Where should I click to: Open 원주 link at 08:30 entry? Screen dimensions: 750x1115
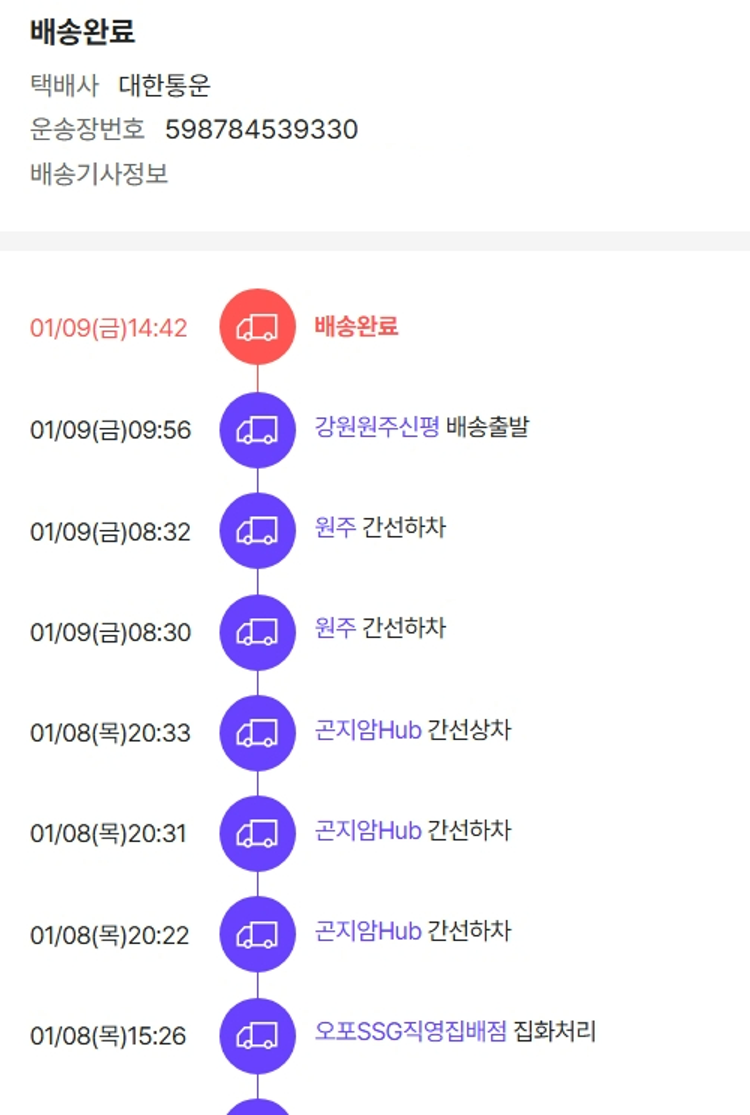(x=335, y=629)
